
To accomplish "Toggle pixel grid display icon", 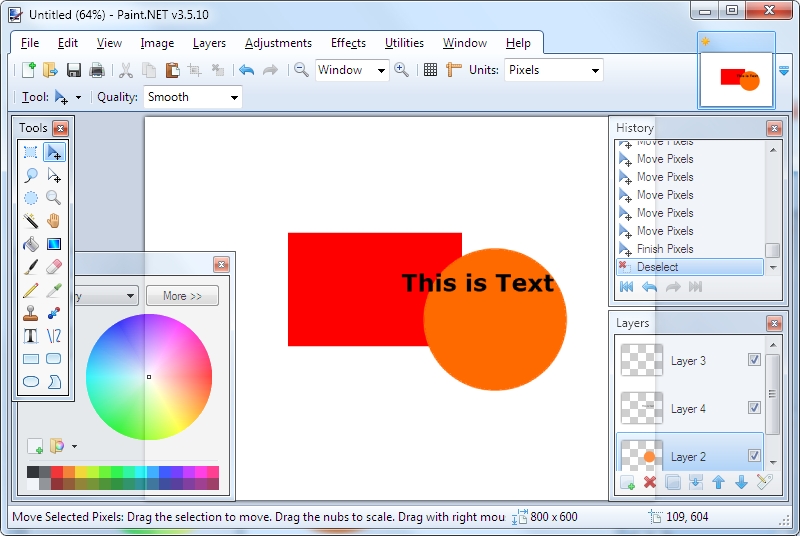I will (x=430, y=70).
